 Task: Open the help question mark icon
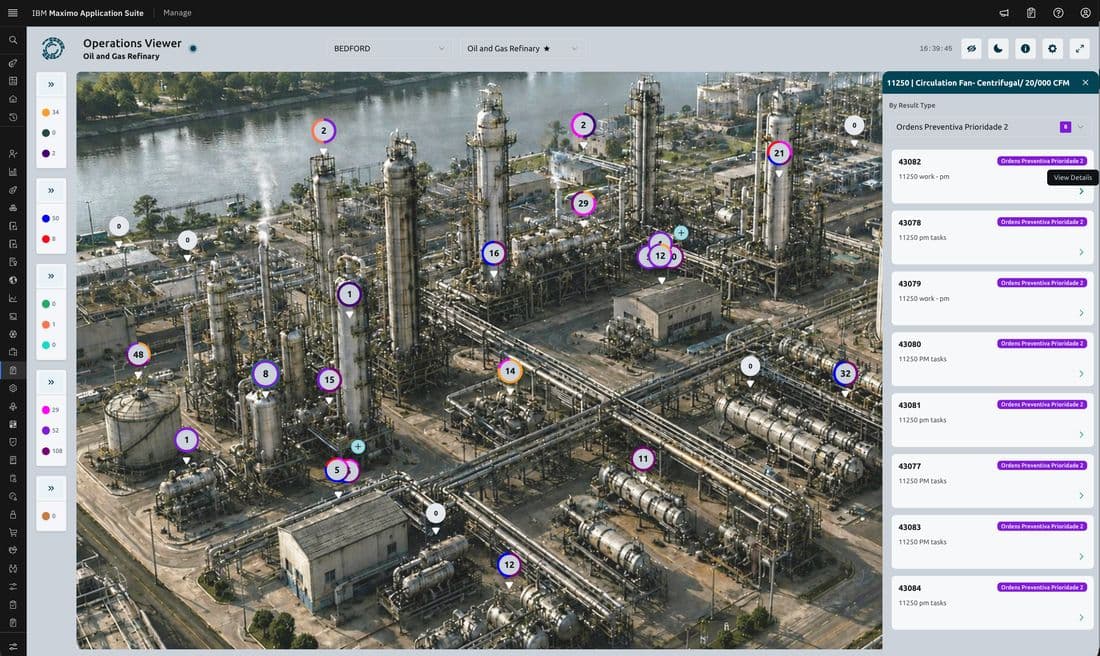[1058, 13]
